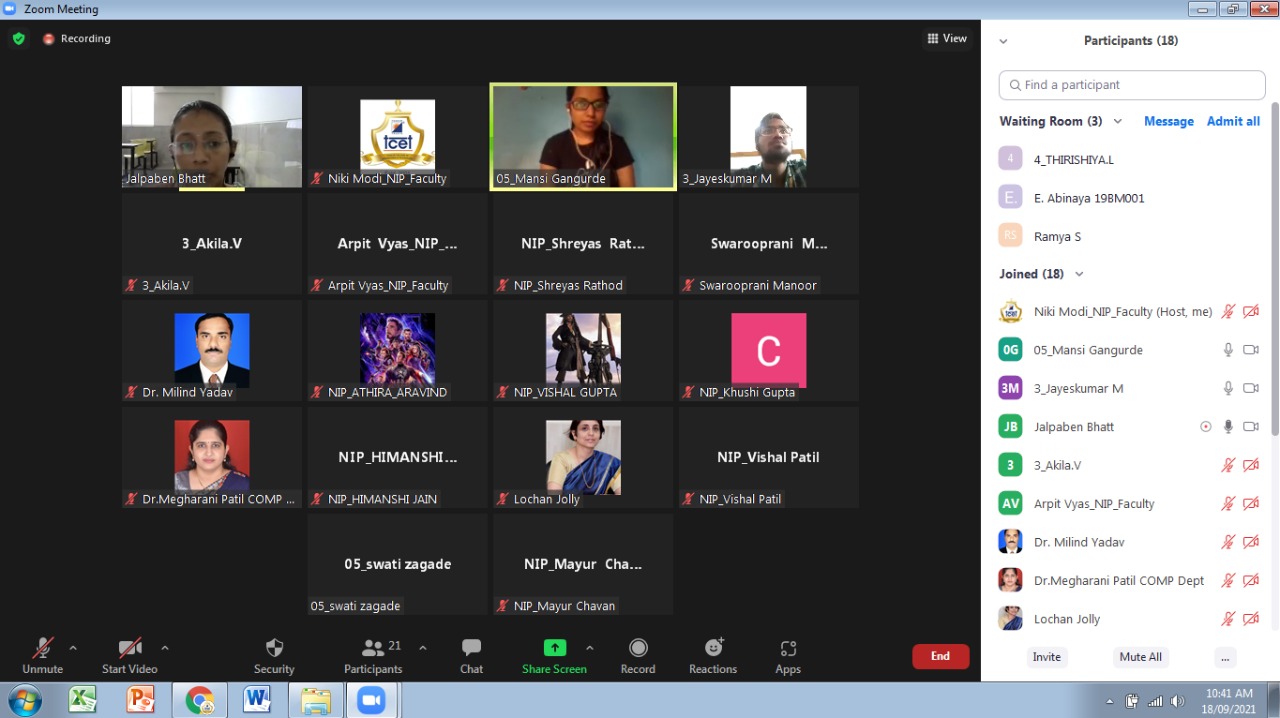Open File Explorer from the taskbar
The image size is (1280, 718).
(x=315, y=700)
